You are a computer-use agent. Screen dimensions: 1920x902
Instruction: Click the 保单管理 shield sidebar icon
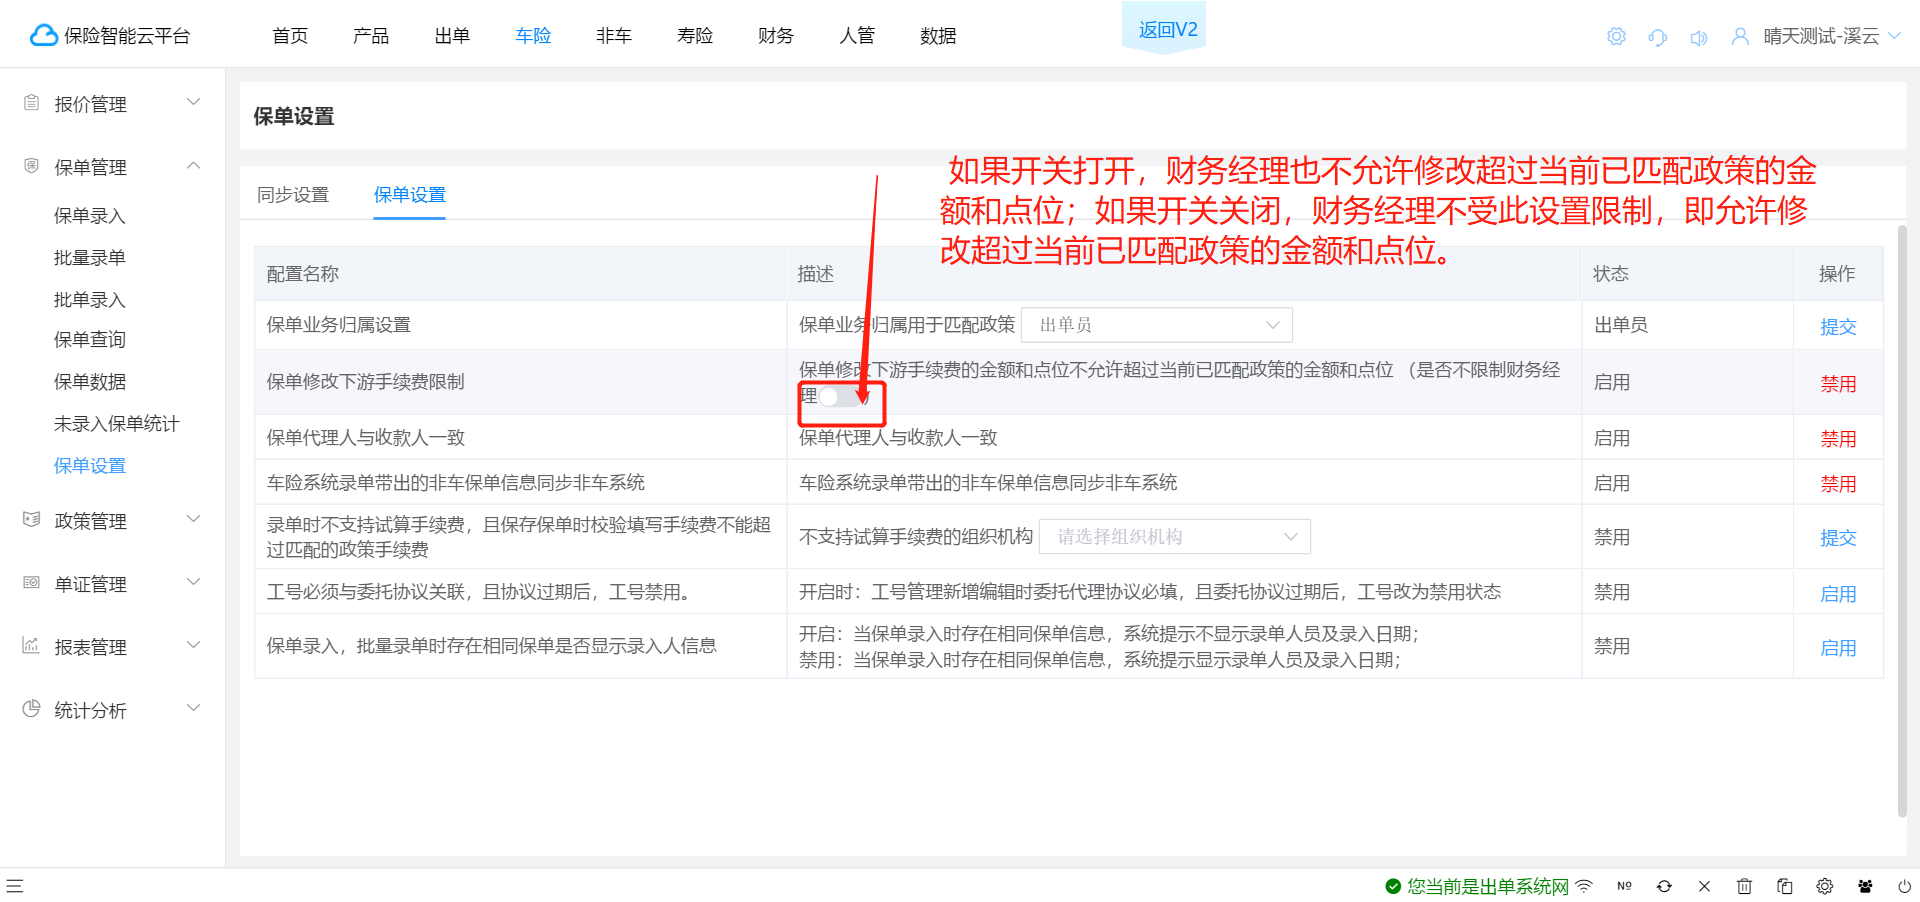[31, 166]
